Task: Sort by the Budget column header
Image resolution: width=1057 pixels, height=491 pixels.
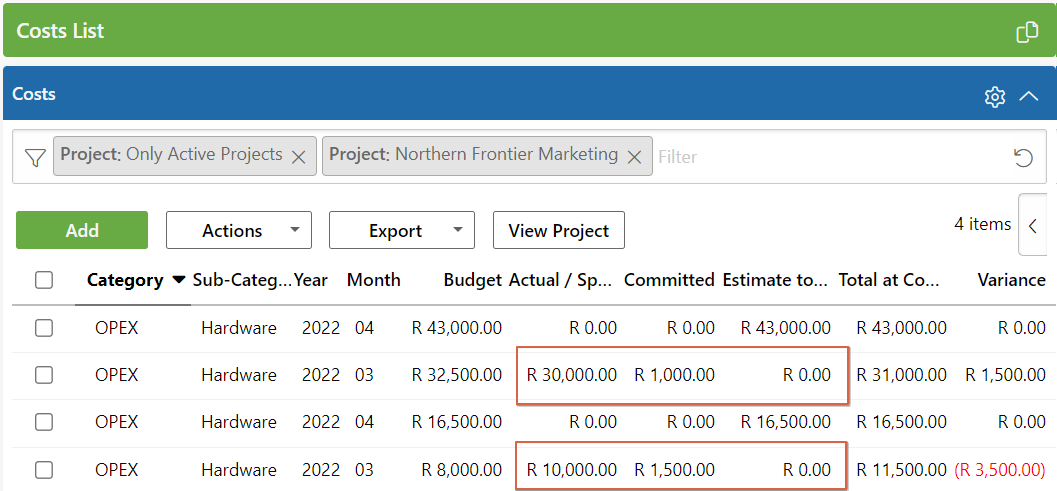Action: pyautogui.click(x=472, y=280)
